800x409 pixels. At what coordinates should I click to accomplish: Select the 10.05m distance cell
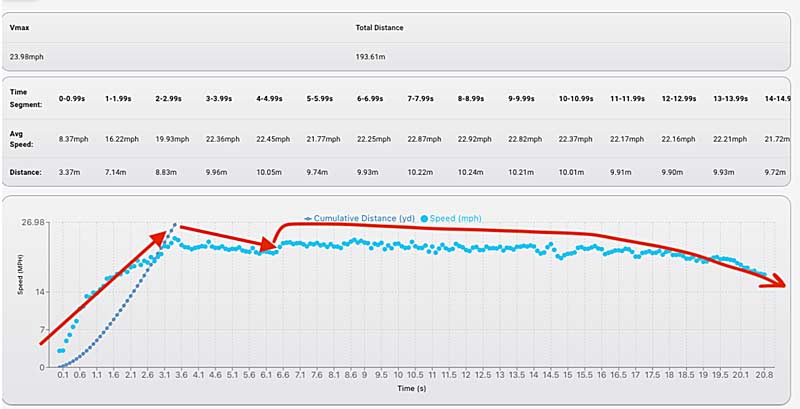[269, 172]
